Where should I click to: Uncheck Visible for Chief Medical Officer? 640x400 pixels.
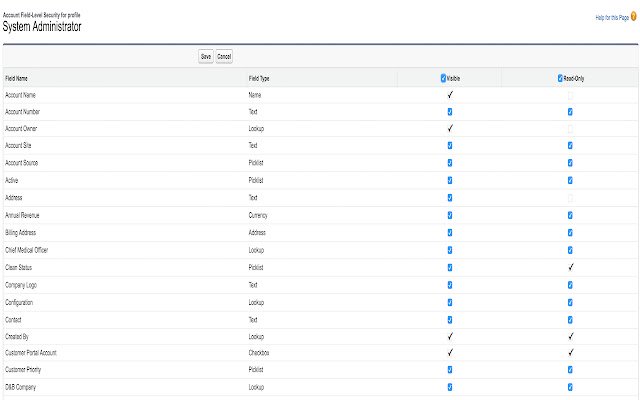pos(450,250)
